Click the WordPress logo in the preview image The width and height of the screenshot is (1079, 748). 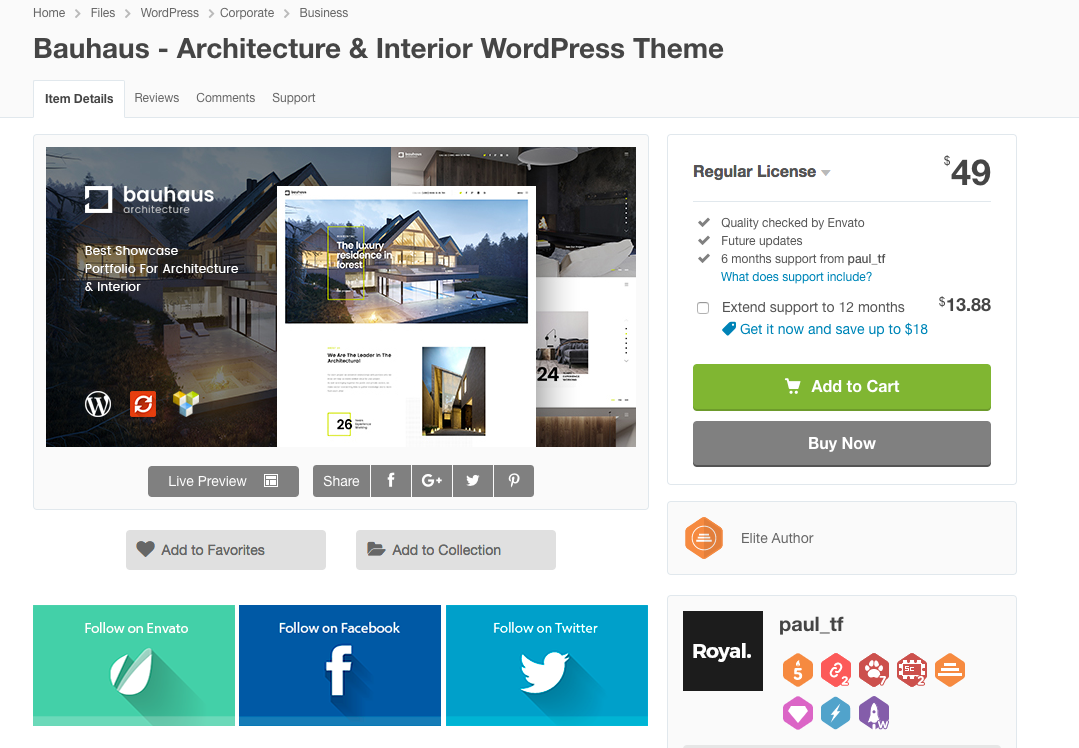point(97,404)
